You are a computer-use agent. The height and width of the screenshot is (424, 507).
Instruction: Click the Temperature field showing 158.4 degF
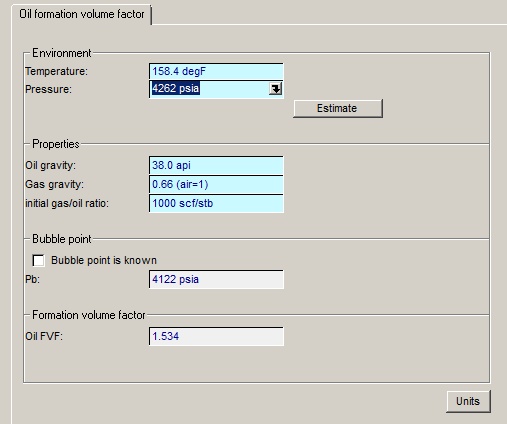[216, 71]
